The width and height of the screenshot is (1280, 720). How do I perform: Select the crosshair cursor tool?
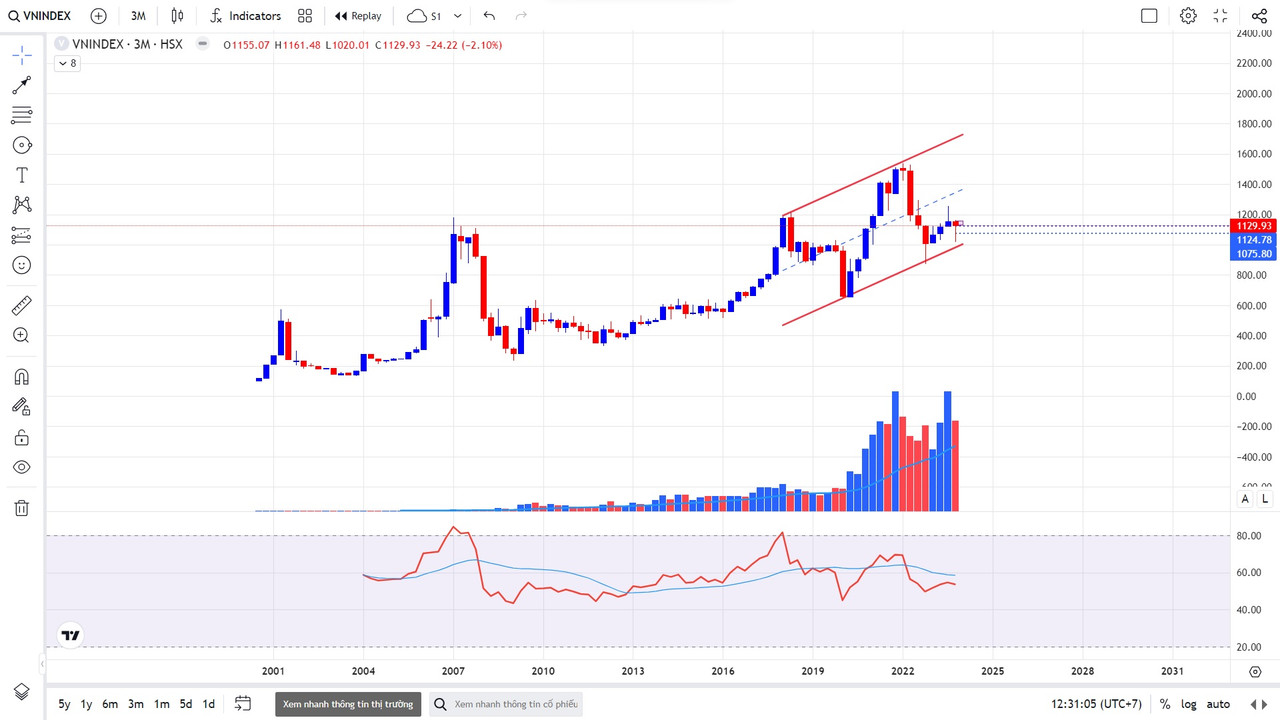22,55
